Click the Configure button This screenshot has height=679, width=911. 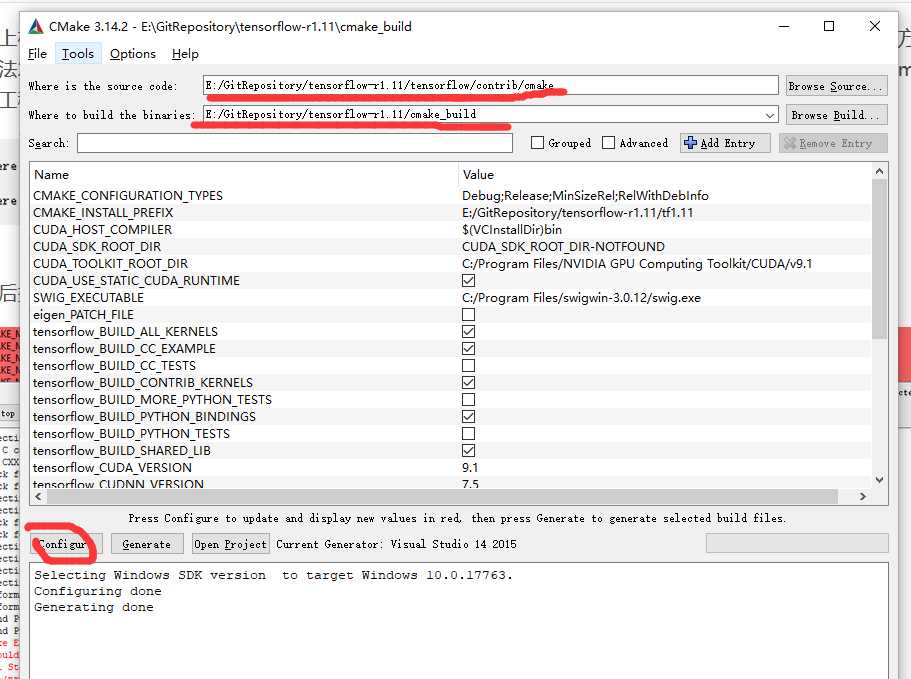[66, 544]
